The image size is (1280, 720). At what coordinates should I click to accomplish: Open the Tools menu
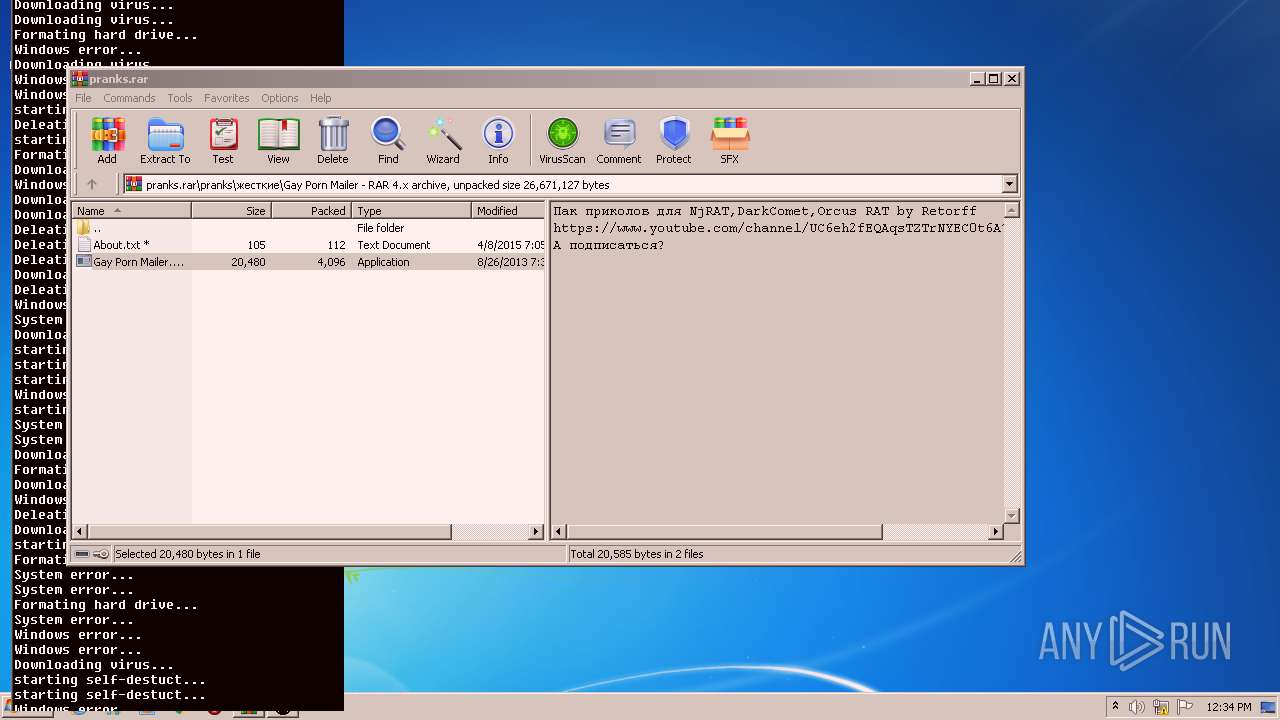[180, 98]
